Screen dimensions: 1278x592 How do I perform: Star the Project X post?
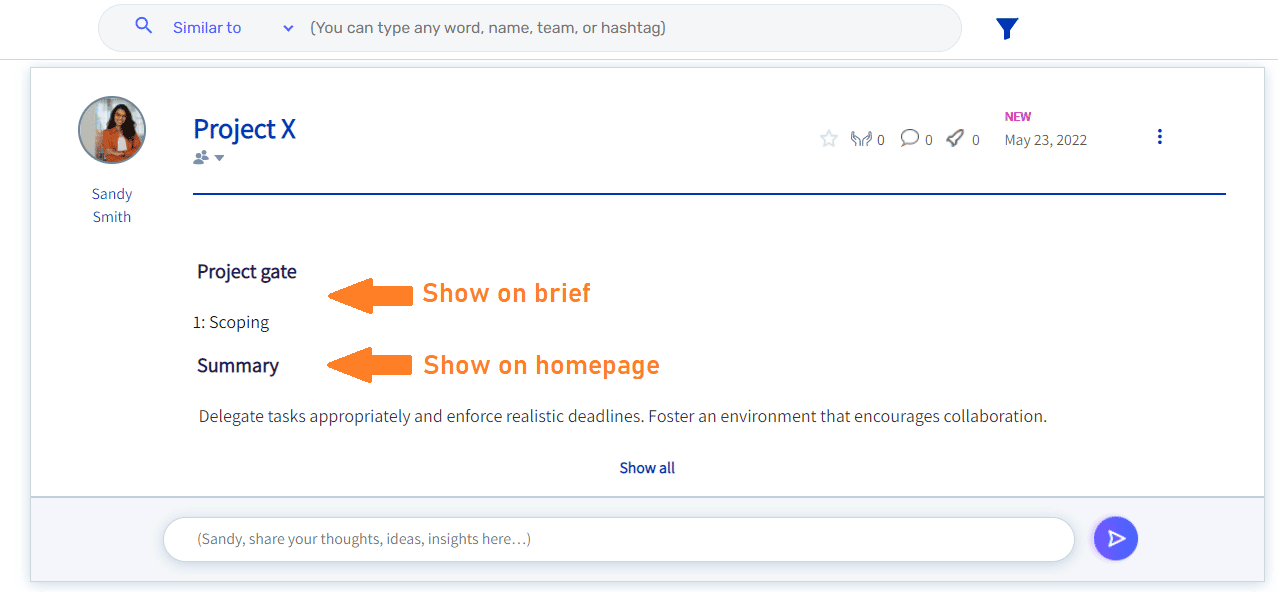coord(828,139)
